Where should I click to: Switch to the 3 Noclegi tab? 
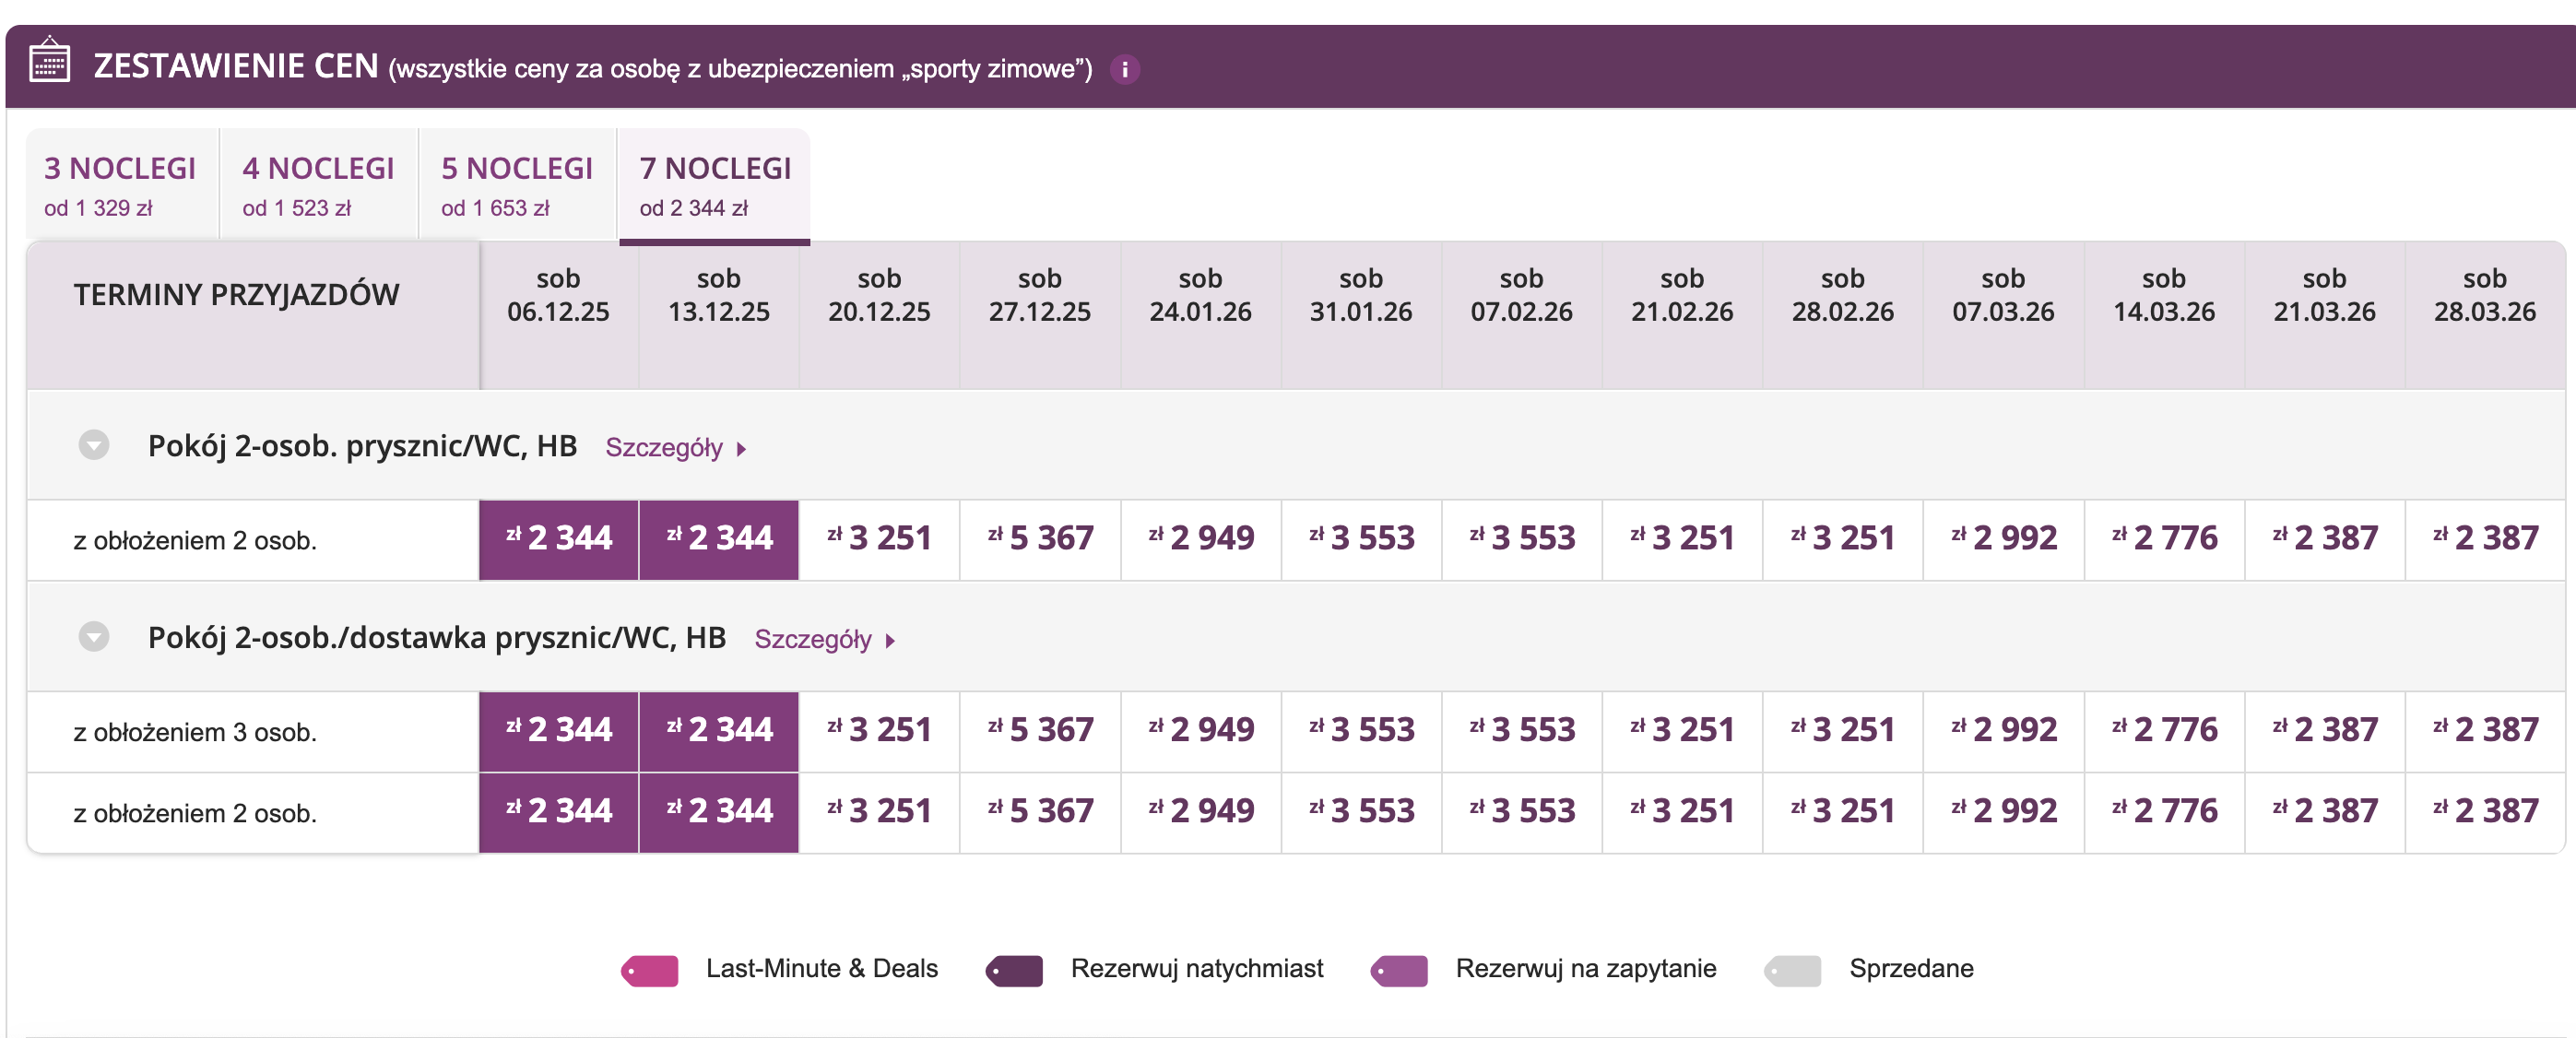tap(120, 185)
